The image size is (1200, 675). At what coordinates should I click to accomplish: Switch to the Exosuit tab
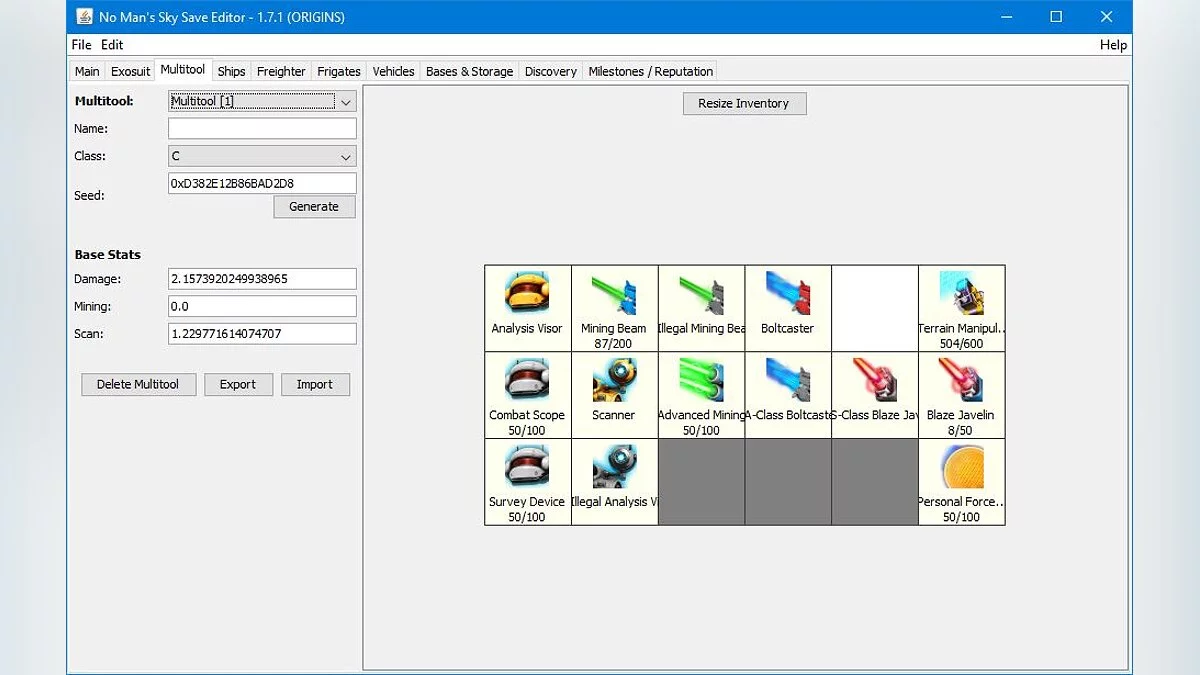click(130, 71)
